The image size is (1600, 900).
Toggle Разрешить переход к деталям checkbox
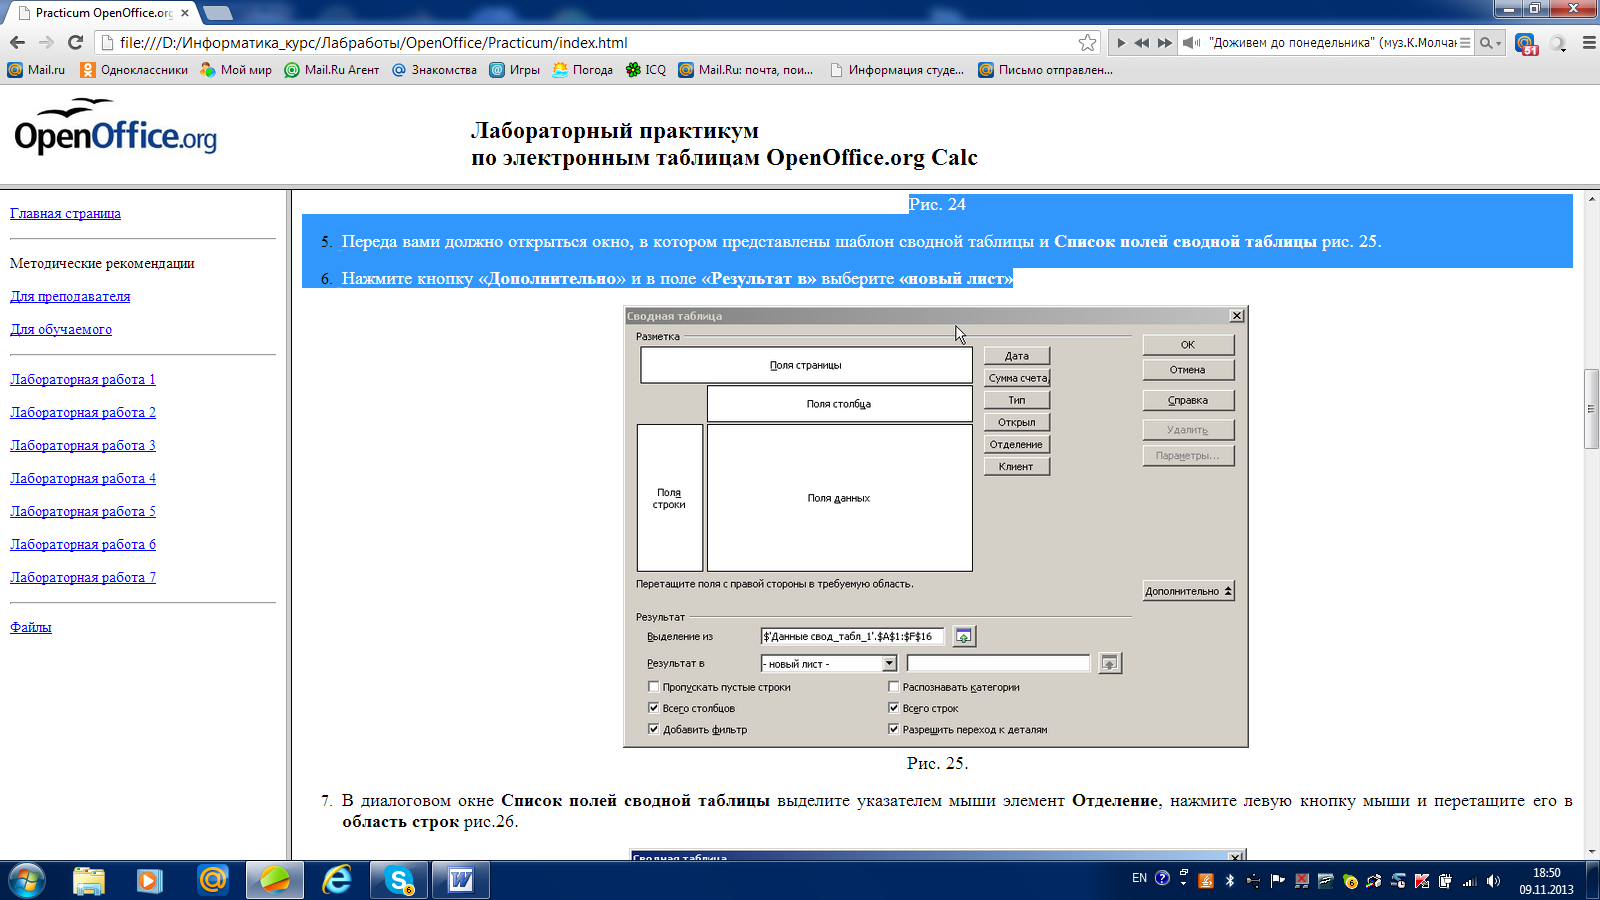894,729
